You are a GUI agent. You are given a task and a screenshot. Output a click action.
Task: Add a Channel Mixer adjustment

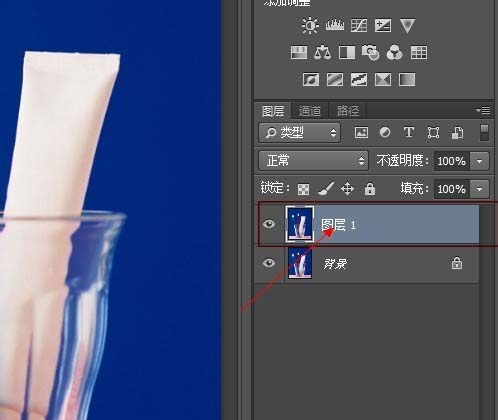(395, 53)
